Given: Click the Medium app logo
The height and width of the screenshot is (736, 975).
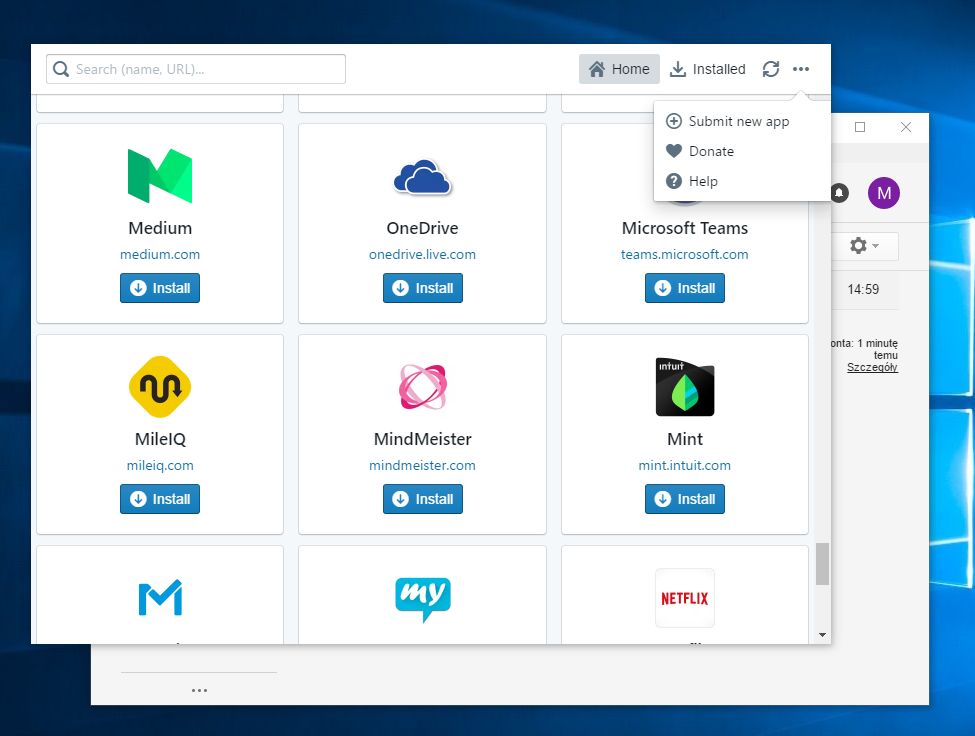Looking at the screenshot, I should 160,176.
